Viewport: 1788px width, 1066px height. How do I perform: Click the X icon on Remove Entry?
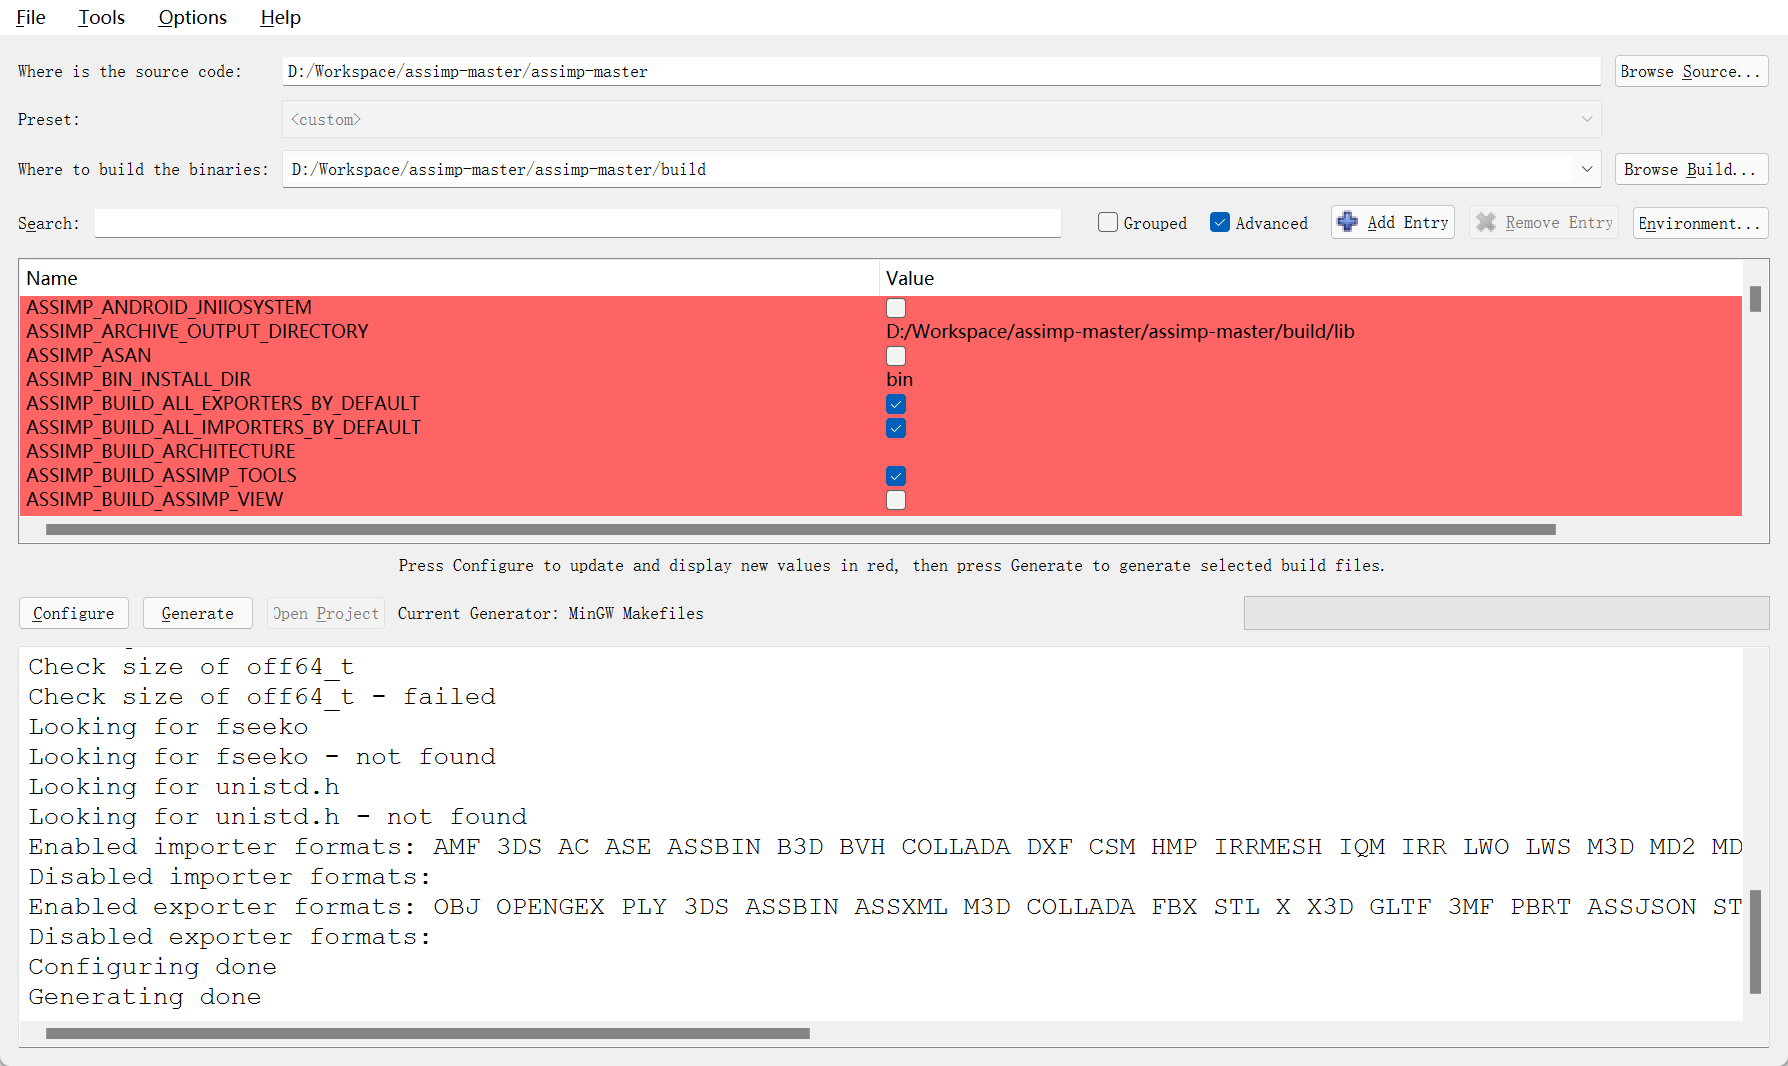tap(1486, 222)
